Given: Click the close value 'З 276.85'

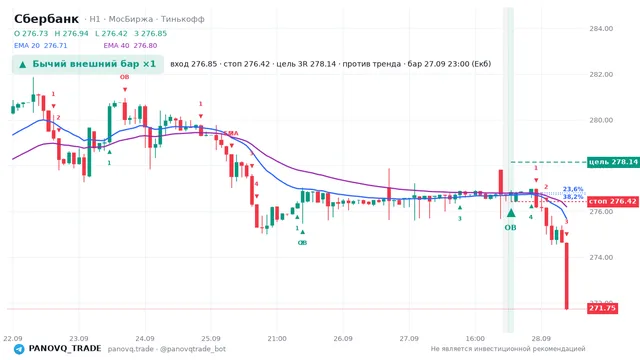Looking at the screenshot, I should click(150, 33).
